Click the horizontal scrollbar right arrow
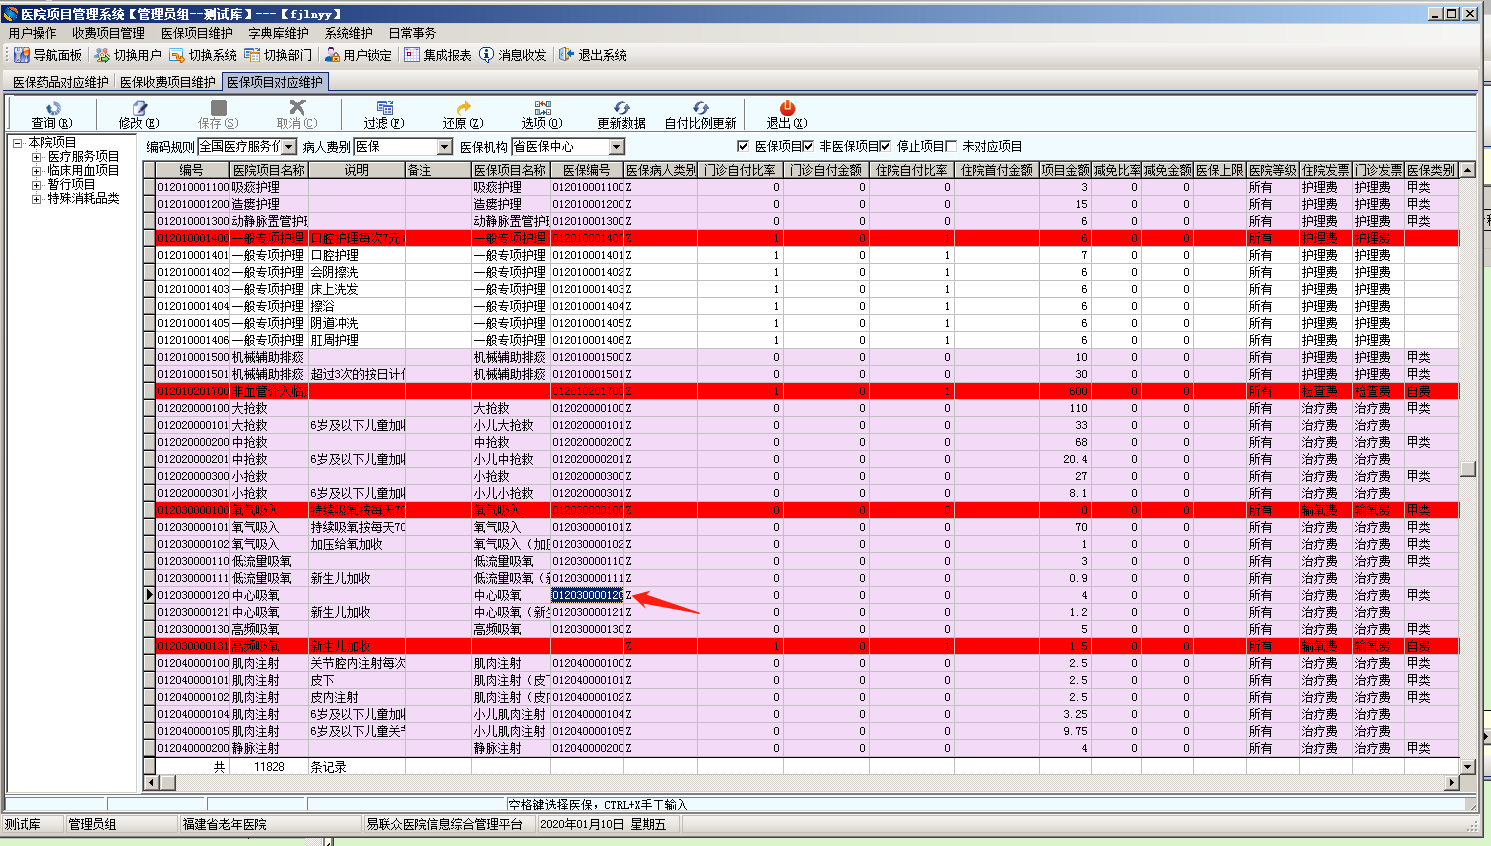This screenshot has height=846, width=1491. click(x=1452, y=782)
